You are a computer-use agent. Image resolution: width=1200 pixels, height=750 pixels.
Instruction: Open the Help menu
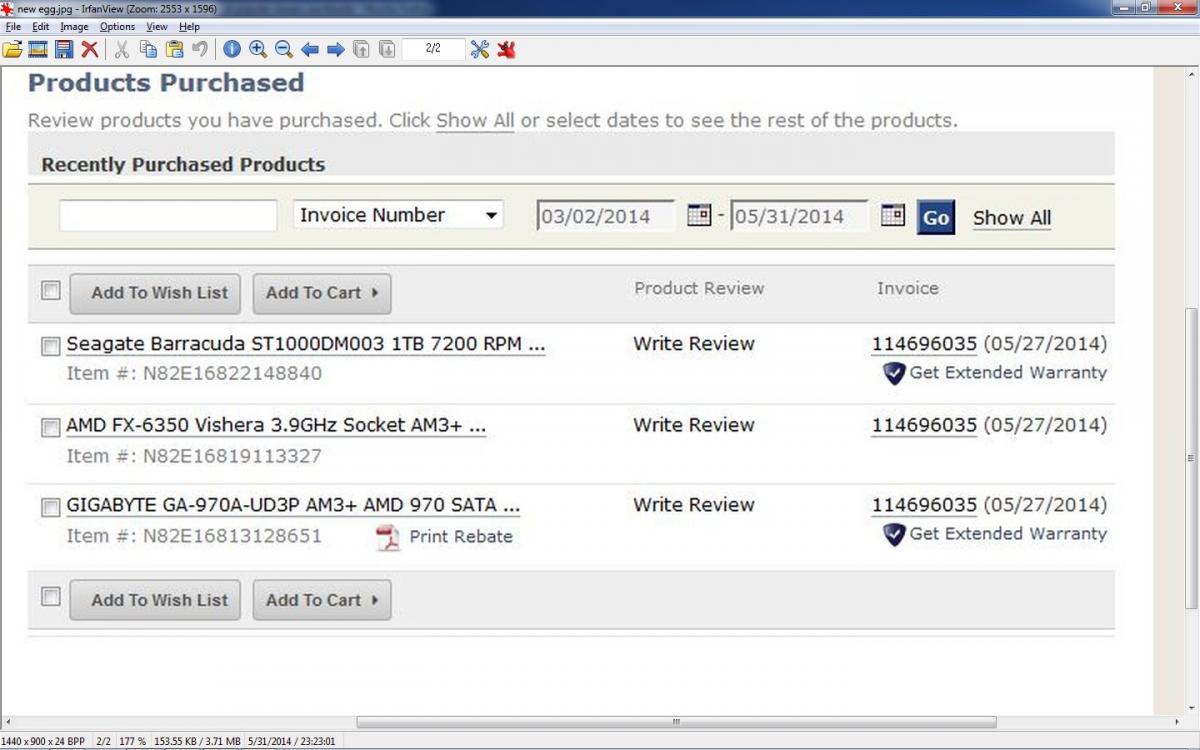(x=189, y=27)
